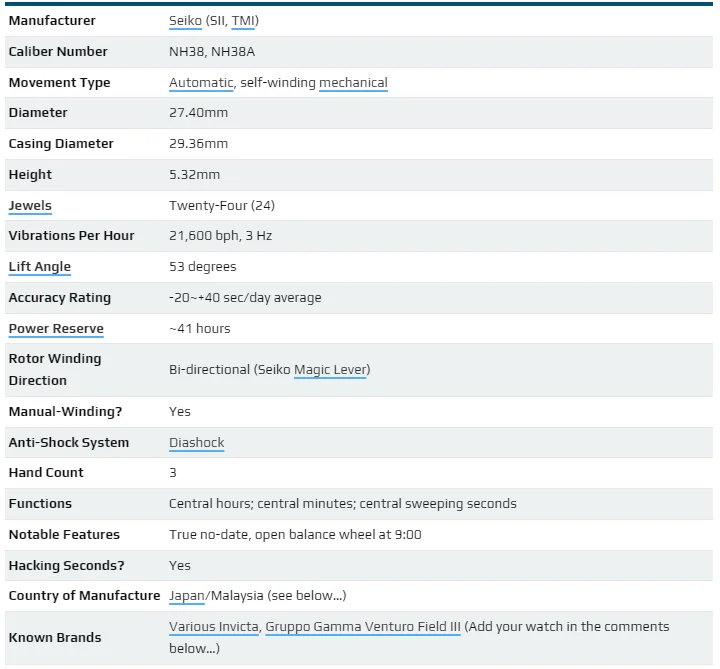Open the Power Reserve link
This screenshot has height=669, width=720.
(x=56, y=329)
